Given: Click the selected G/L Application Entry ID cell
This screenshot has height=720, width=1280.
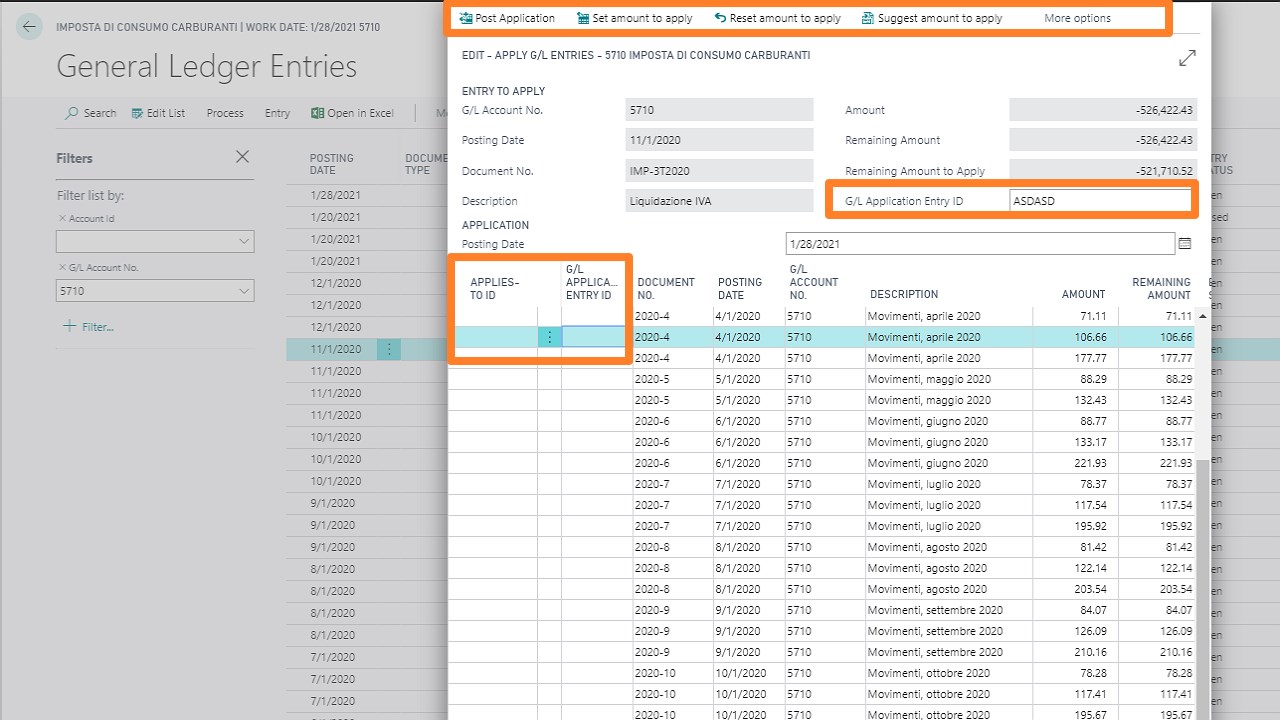Looking at the screenshot, I should [593, 337].
